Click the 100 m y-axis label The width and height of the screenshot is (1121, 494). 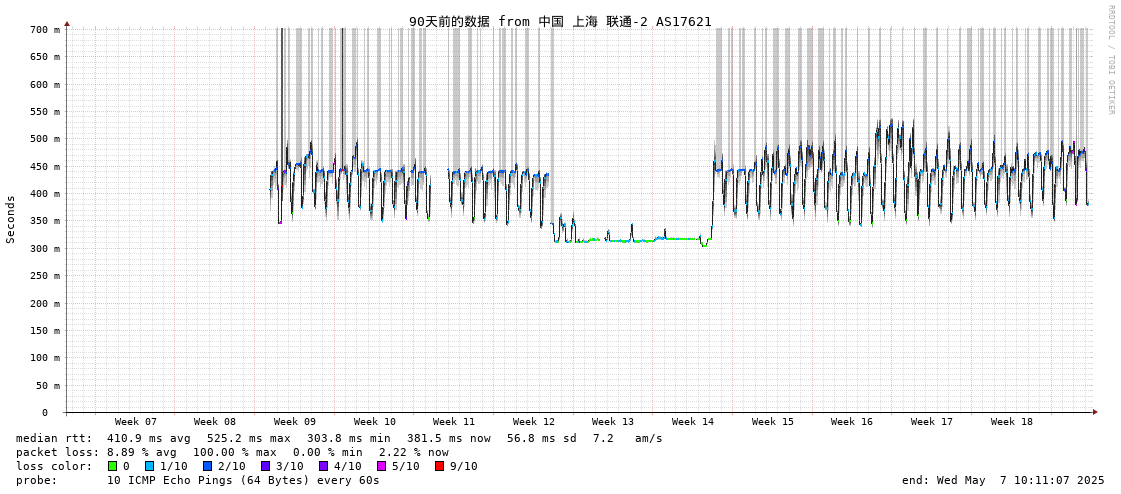click(45, 357)
